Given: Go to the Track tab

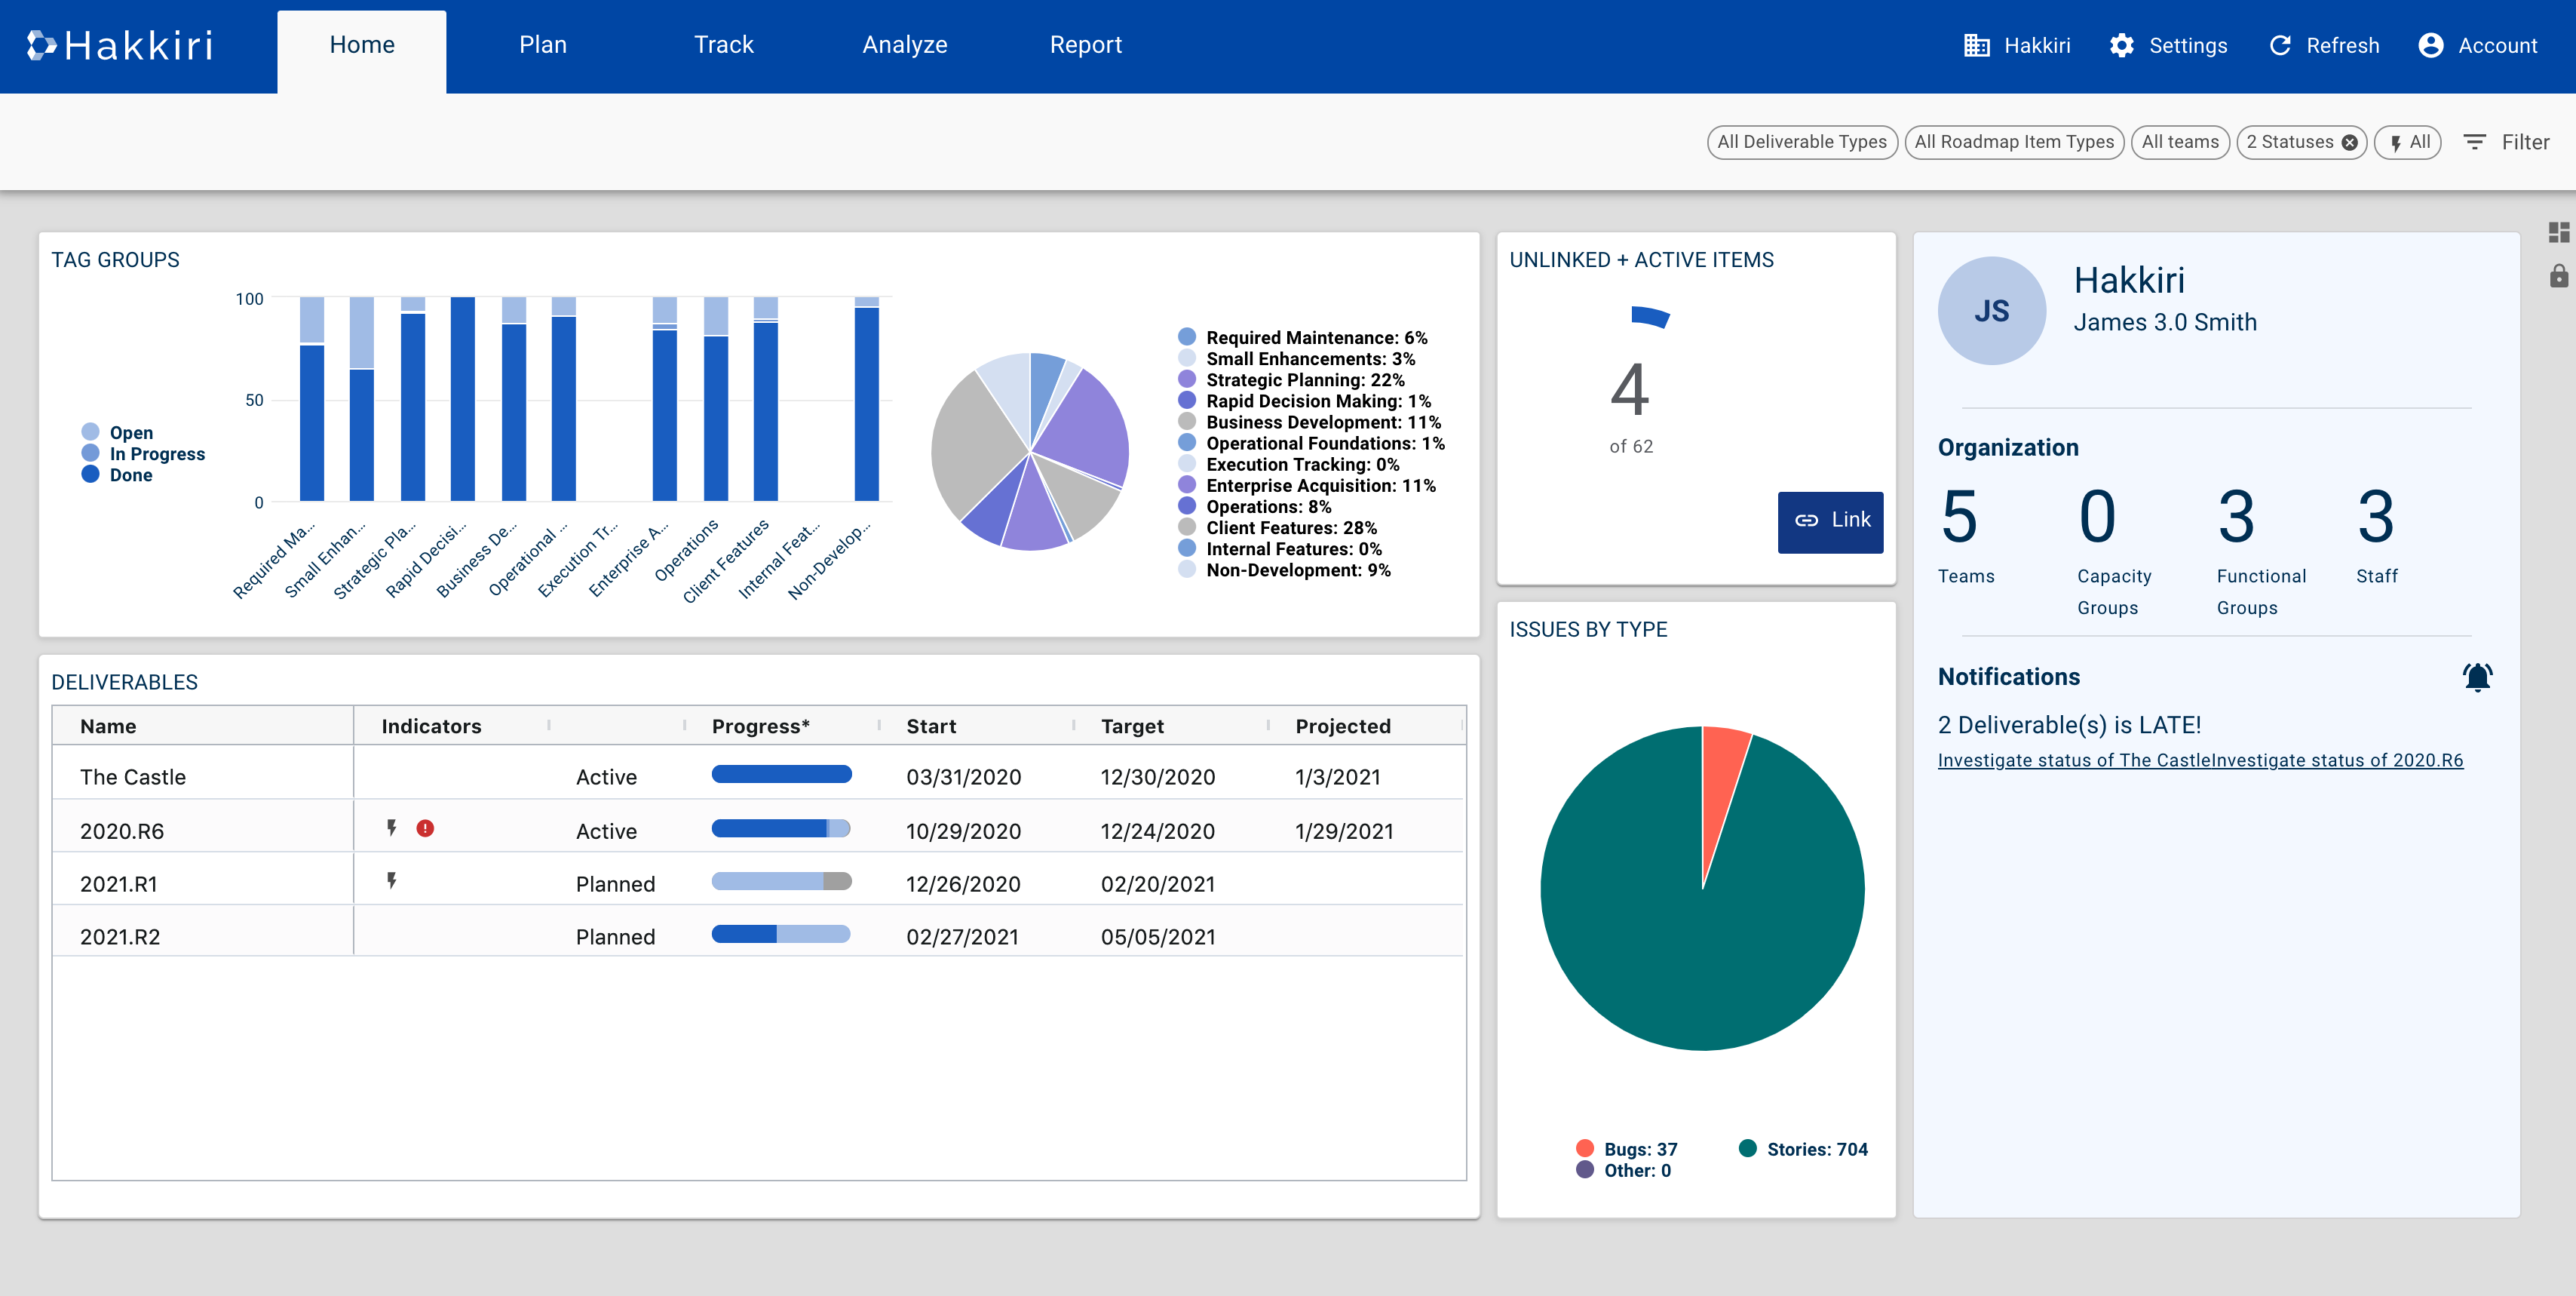Looking at the screenshot, I should coord(723,45).
